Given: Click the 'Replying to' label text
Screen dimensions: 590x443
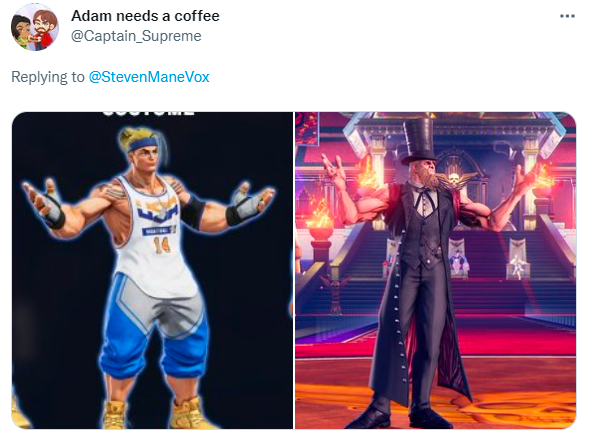Looking at the screenshot, I should pyautogui.click(x=48, y=77).
